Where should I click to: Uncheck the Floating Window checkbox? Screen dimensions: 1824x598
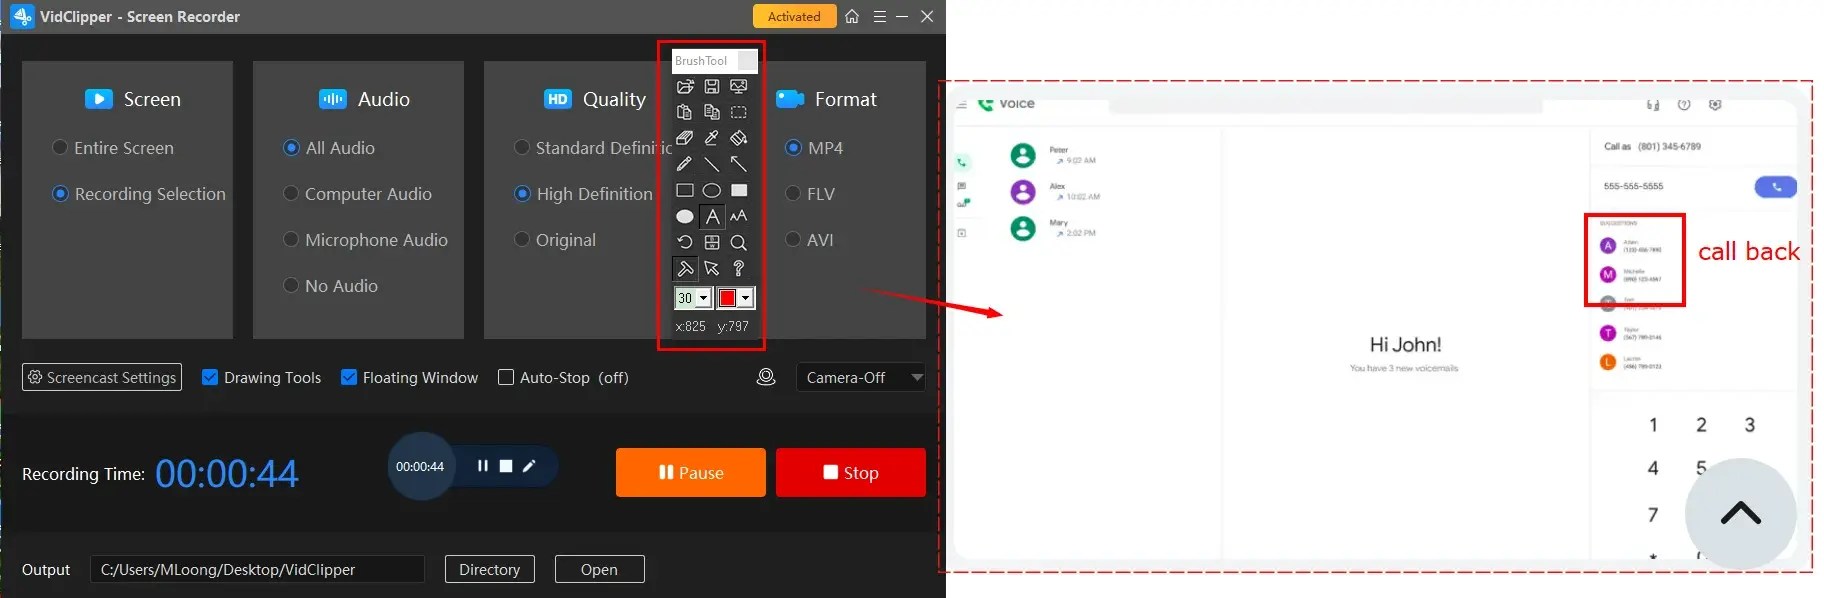pyautogui.click(x=349, y=377)
